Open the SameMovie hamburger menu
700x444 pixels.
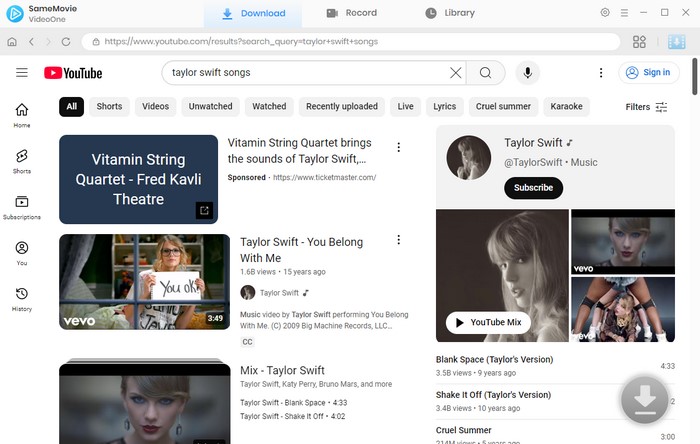(624, 13)
